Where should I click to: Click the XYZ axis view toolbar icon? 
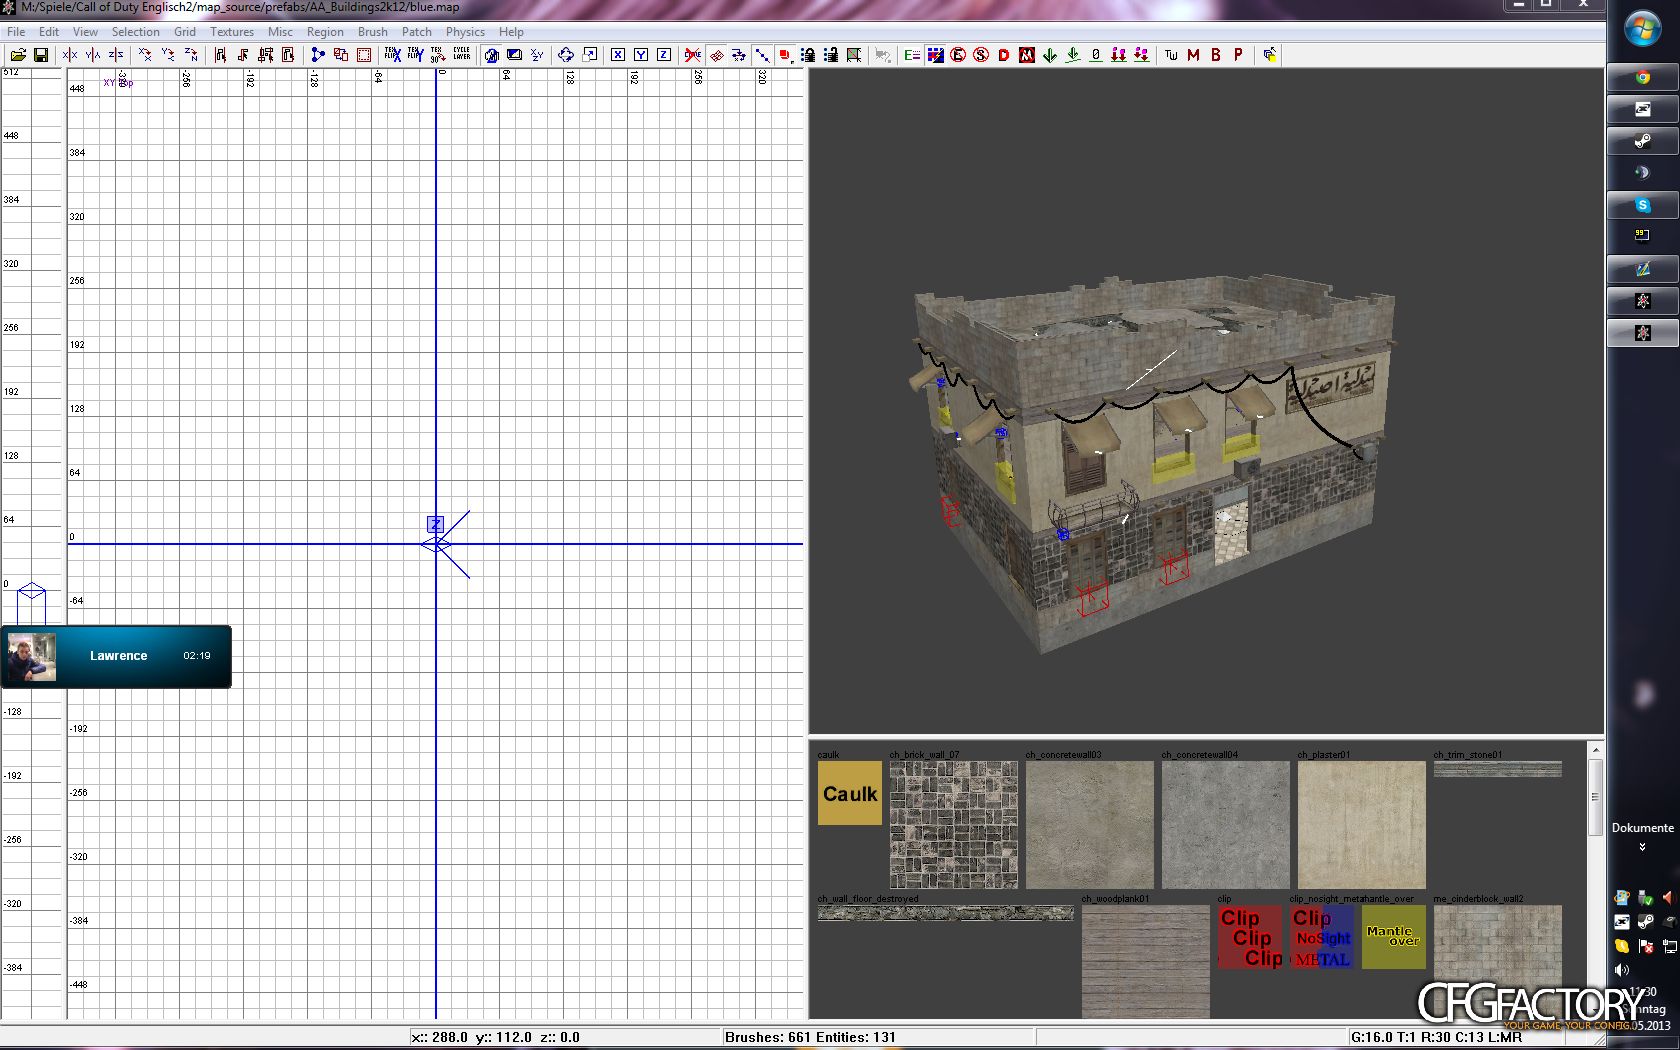(537, 55)
